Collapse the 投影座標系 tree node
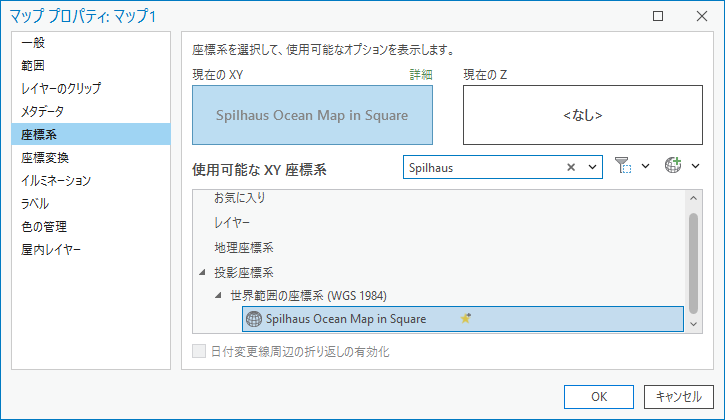 point(202,272)
